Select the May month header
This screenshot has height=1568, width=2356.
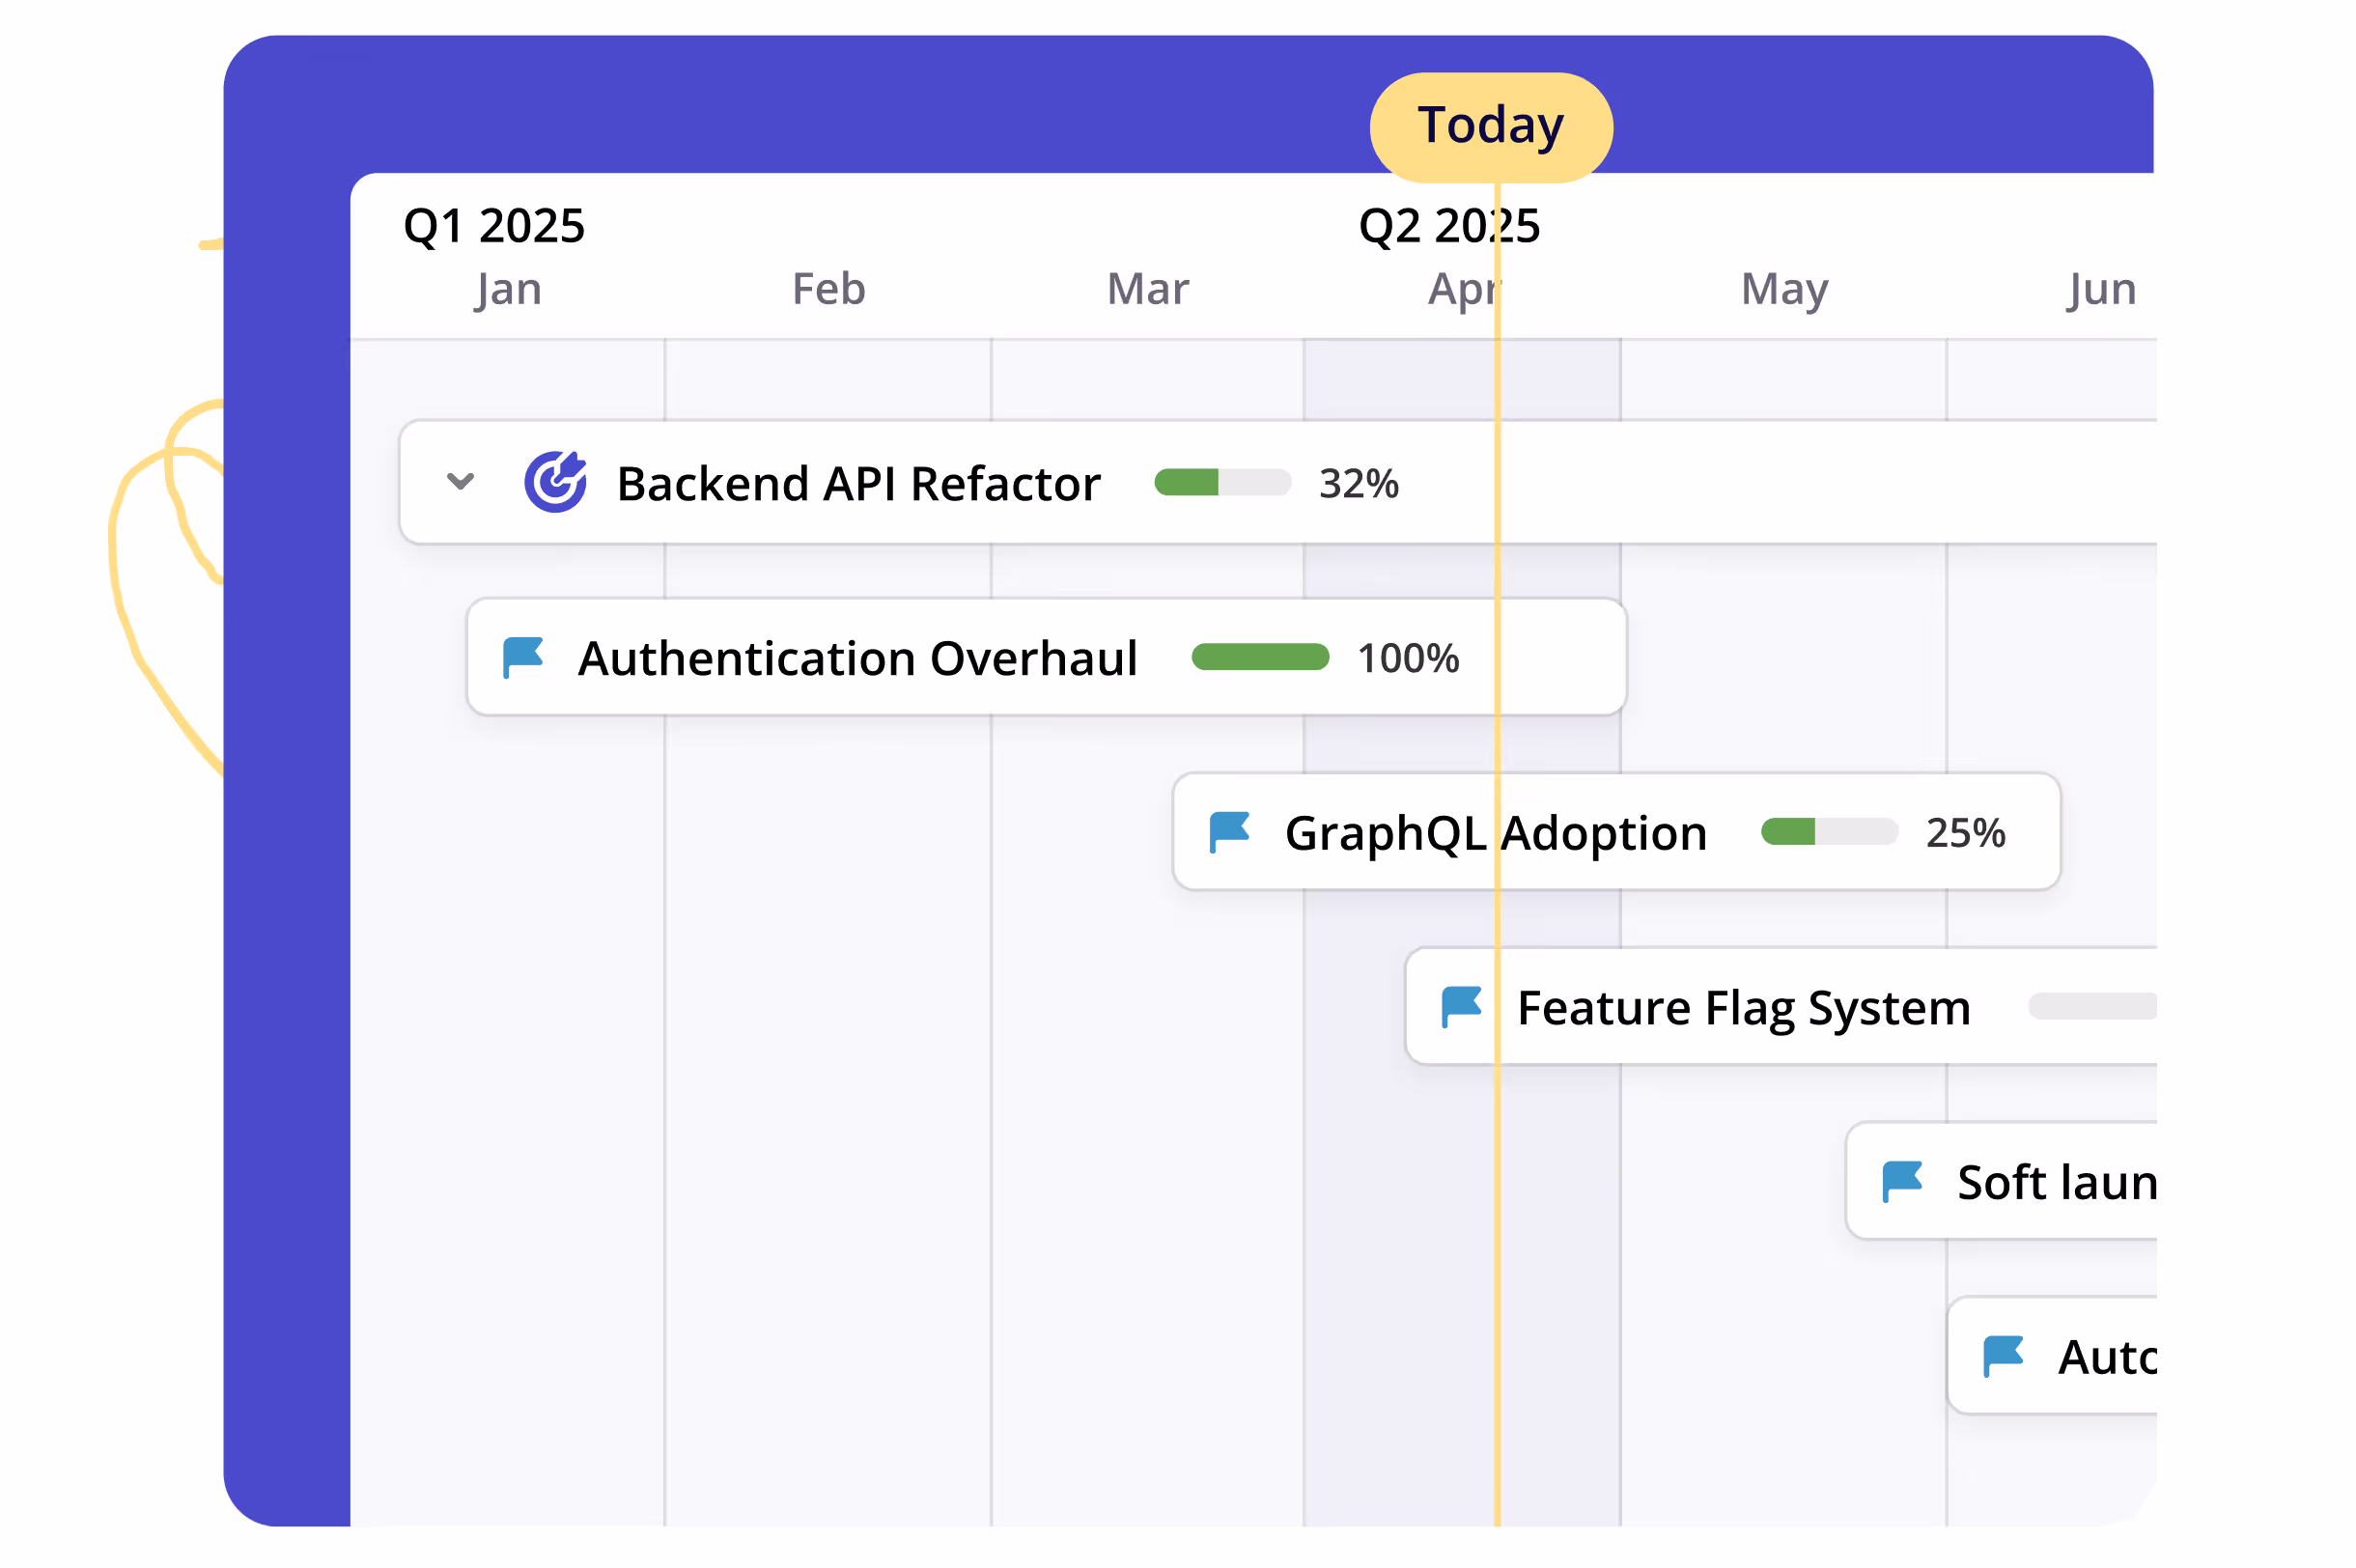coord(1785,291)
